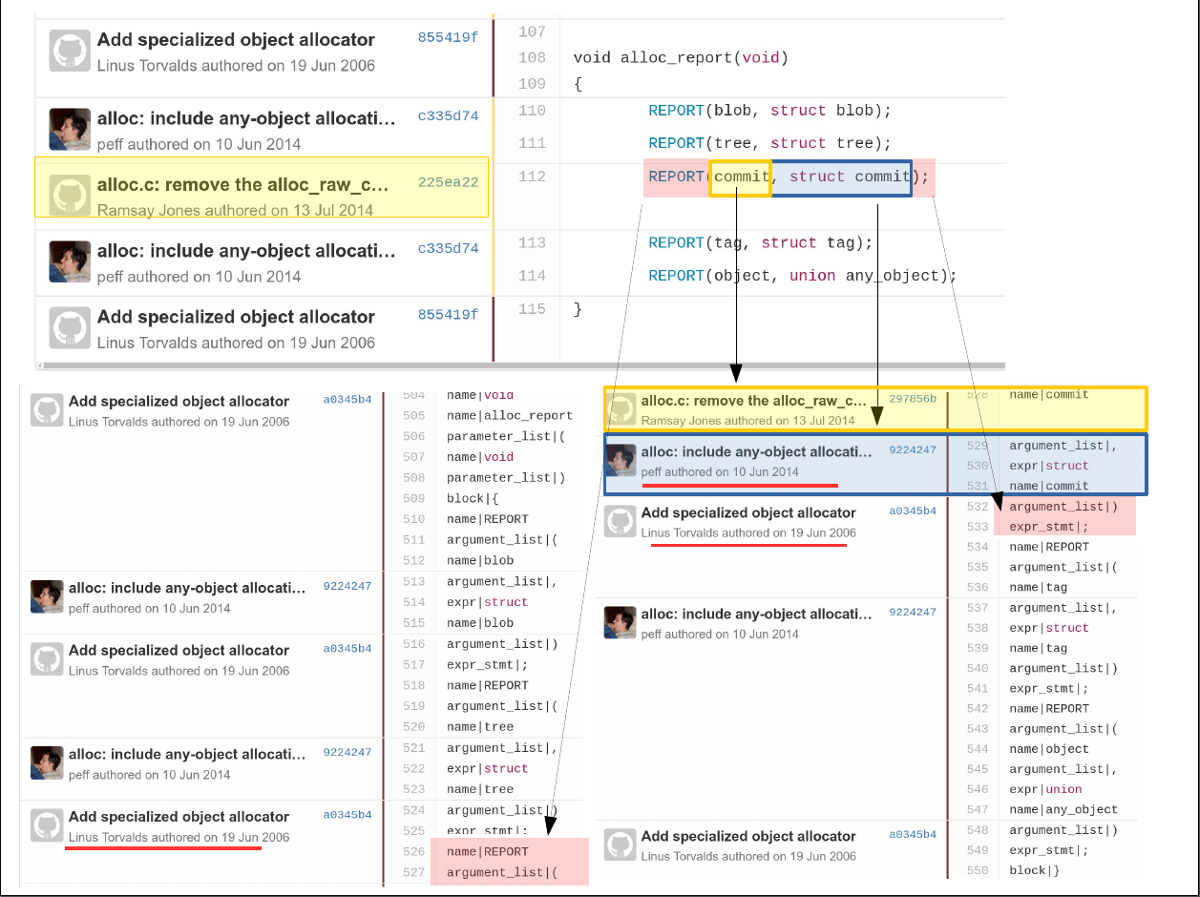Open commit hash 855419f beside line 107
The width and height of the screenshot is (1200, 897).
(448, 38)
